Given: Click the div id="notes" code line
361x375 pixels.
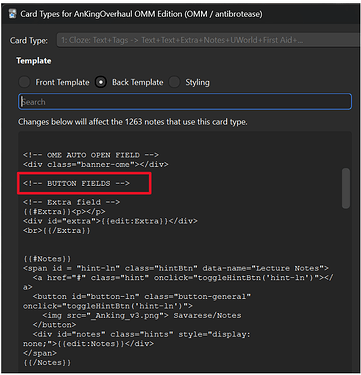Looking at the screenshot, I should (142, 334).
